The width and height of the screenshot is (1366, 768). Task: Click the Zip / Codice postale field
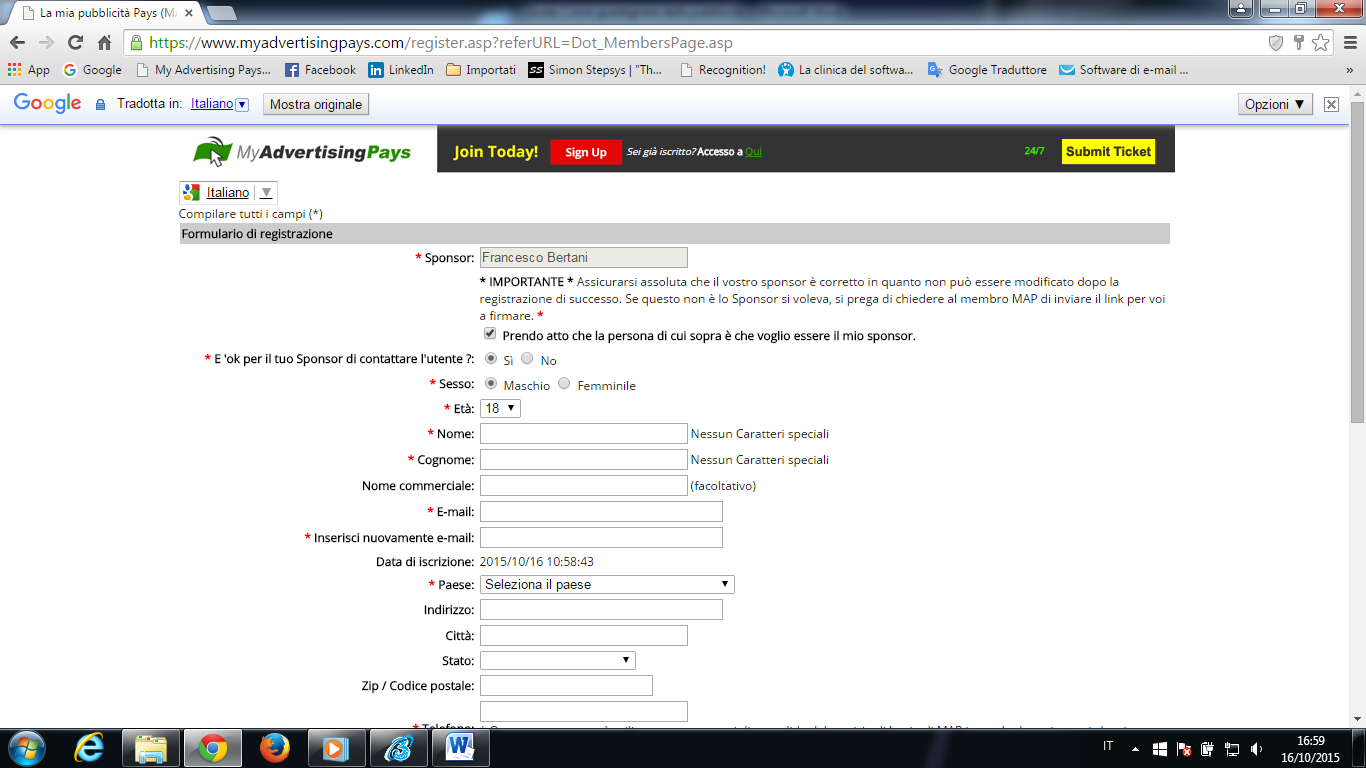pyautogui.click(x=566, y=685)
